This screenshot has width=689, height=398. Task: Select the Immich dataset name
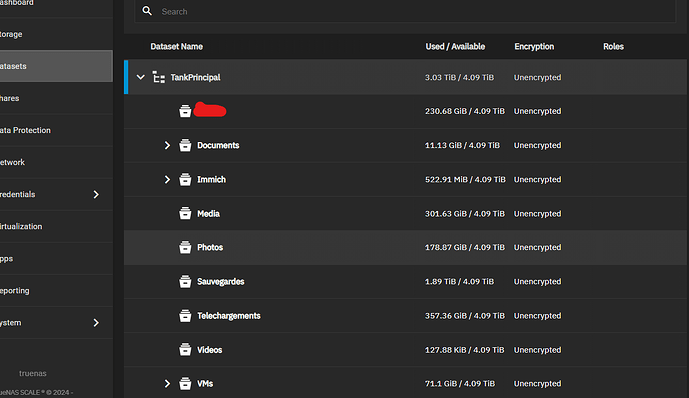(211, 180)
